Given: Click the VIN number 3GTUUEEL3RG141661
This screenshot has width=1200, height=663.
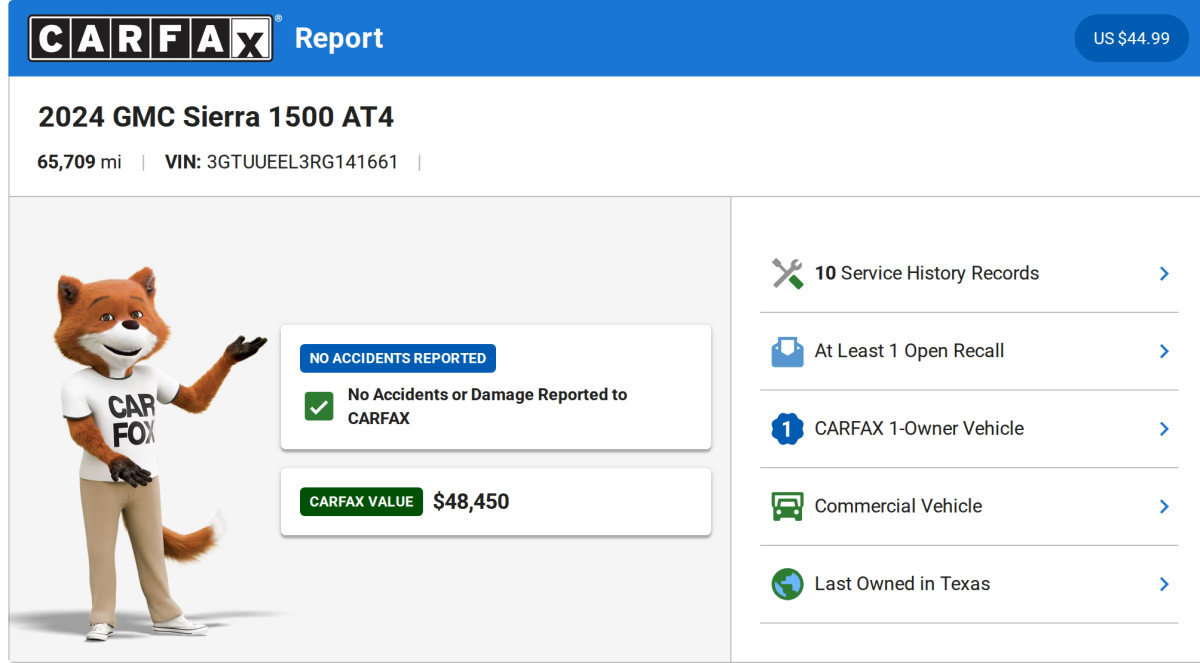Looking at the screenshot, I should (x=302, y=162).
